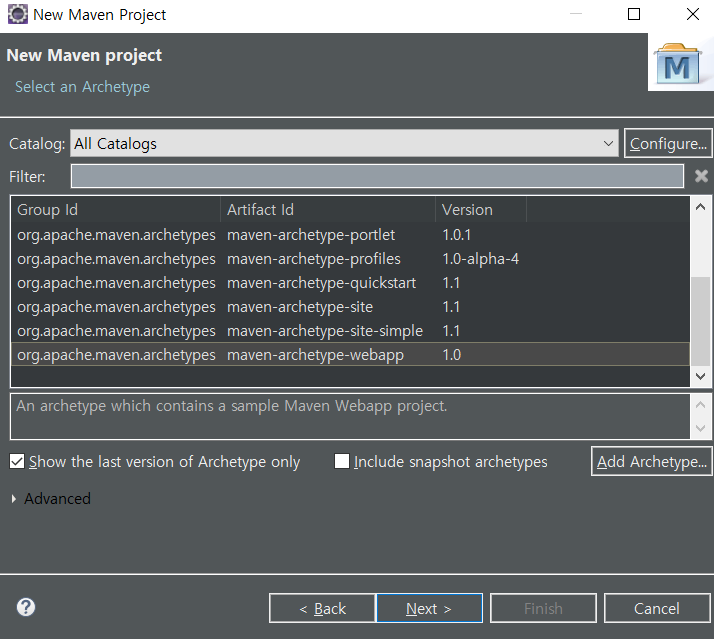Sort by the Artifact Id column header

tap(328, 210)
